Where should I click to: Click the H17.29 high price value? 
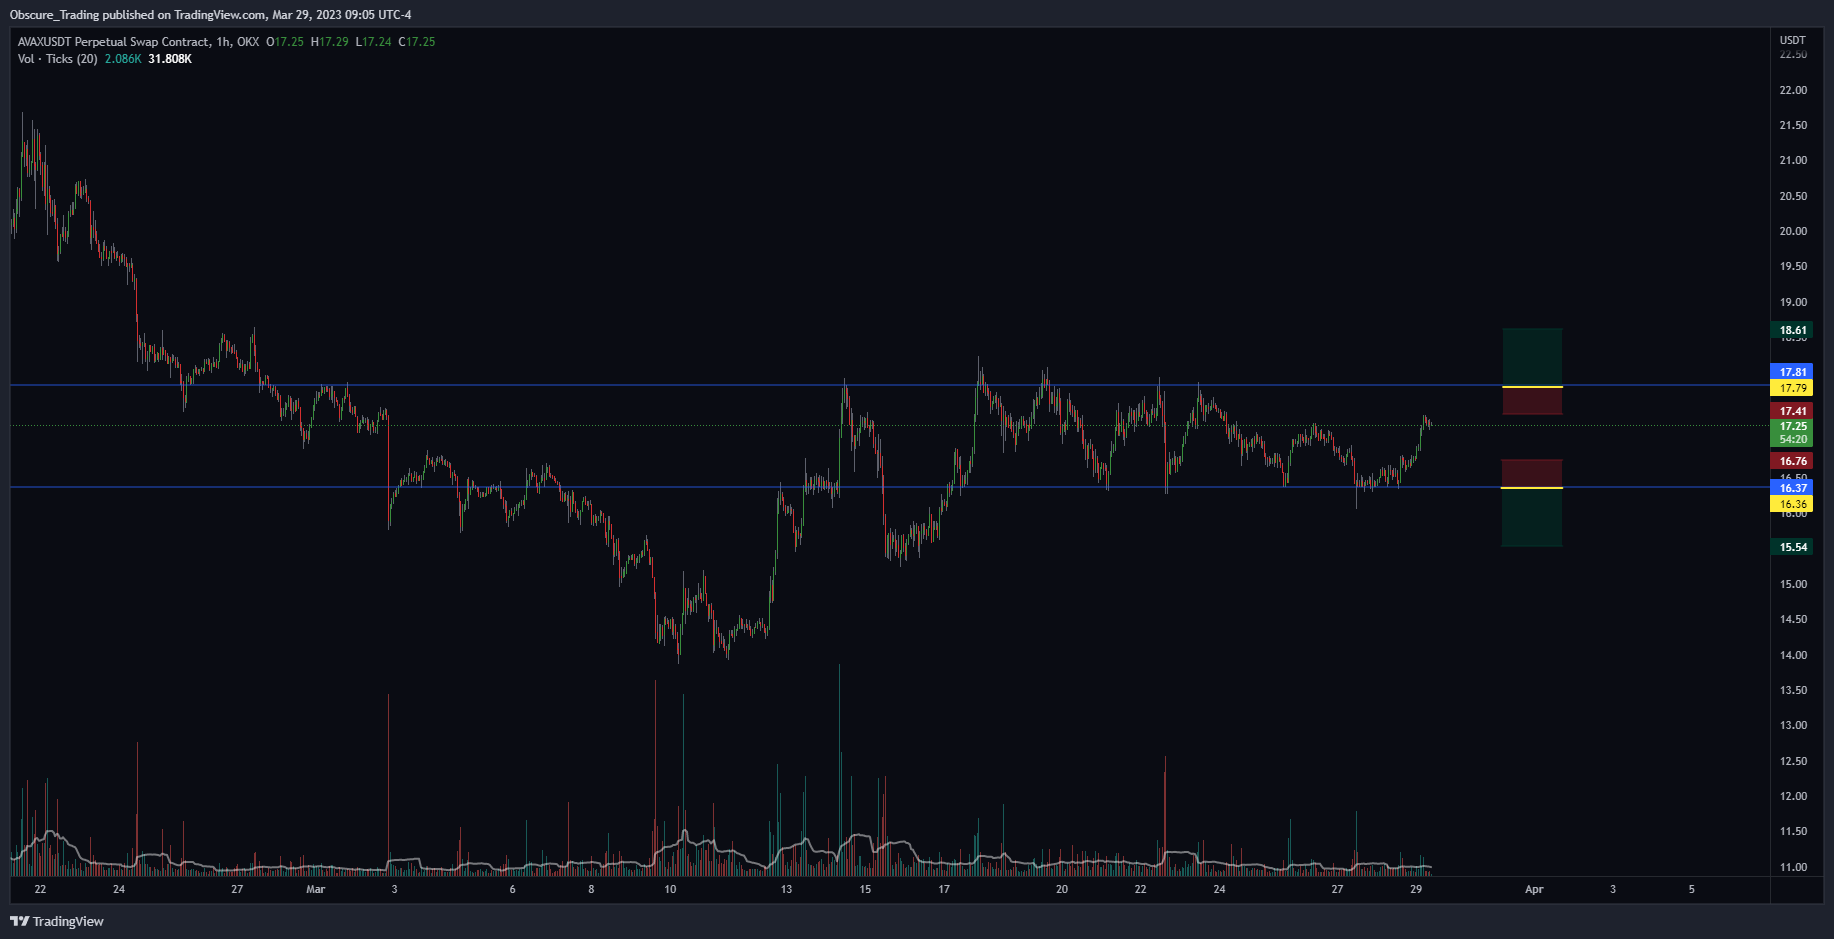pos(330,42)
